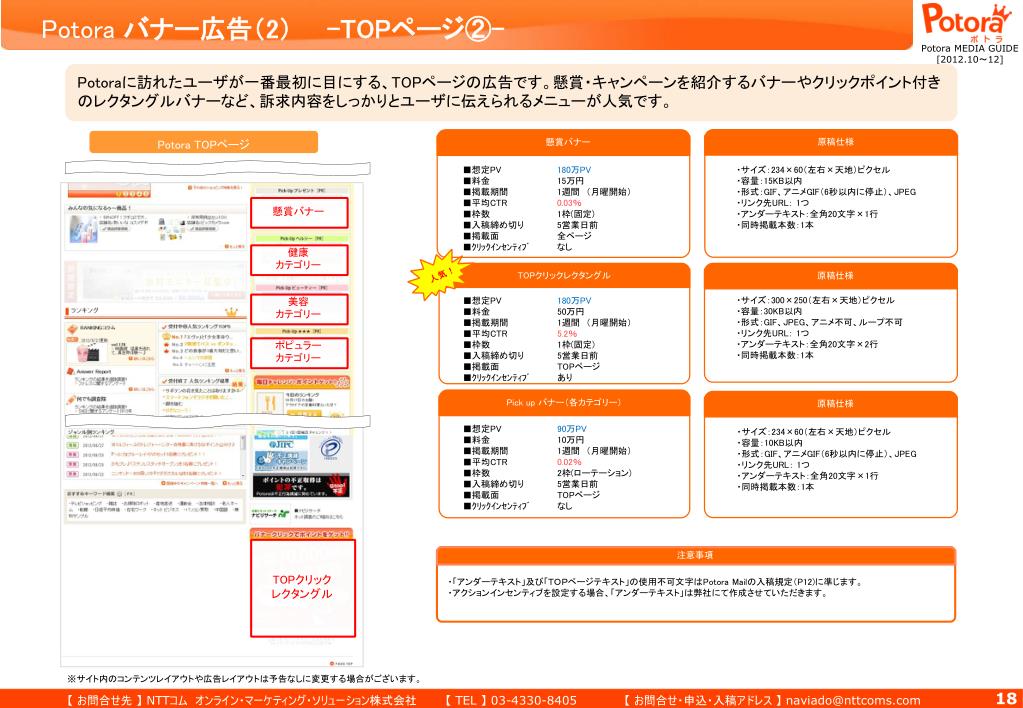Click the Potora MEDIA GUIDE caption
This screenshot has height=708, width=1023.
click(970, 48)
